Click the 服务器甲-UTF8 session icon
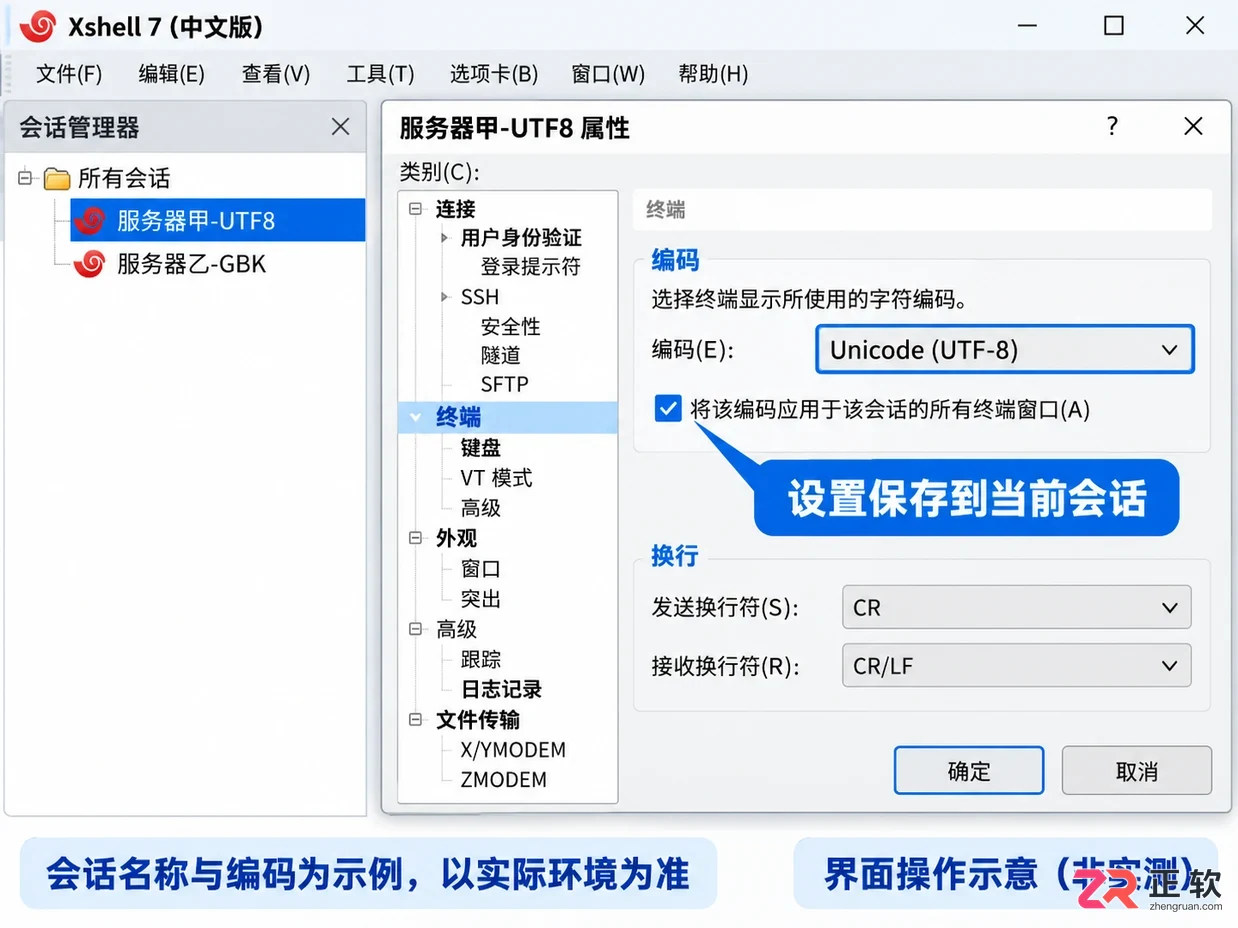1238x928 pixels. click(x=90, y=220)
